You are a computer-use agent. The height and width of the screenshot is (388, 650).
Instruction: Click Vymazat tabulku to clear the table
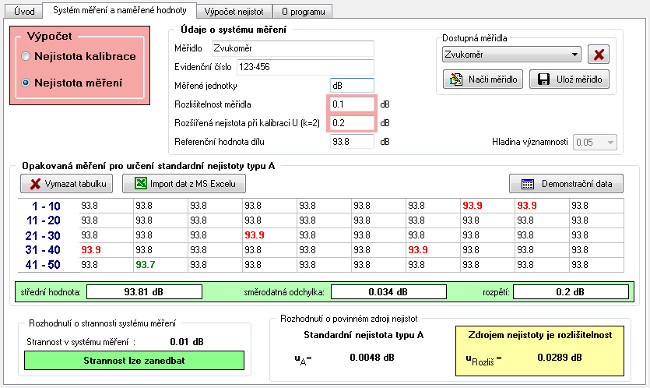pos(66,184)
